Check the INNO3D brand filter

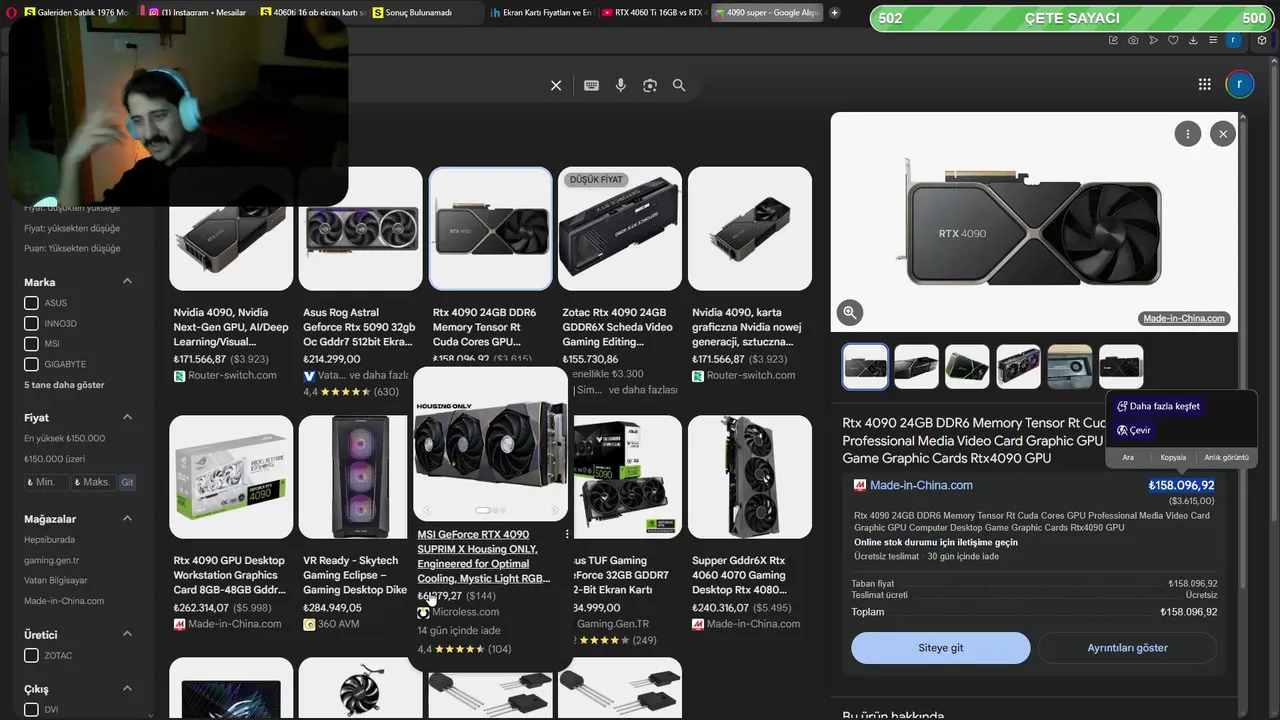(31, 324)
